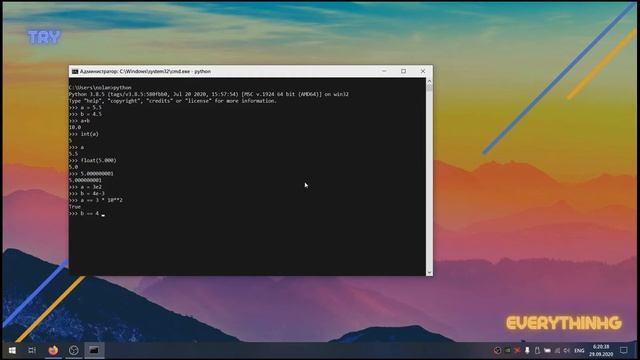Screen dimensions: 640x360
Task: Click the console vertical scrollbar thumb
Action: (429, 88)
